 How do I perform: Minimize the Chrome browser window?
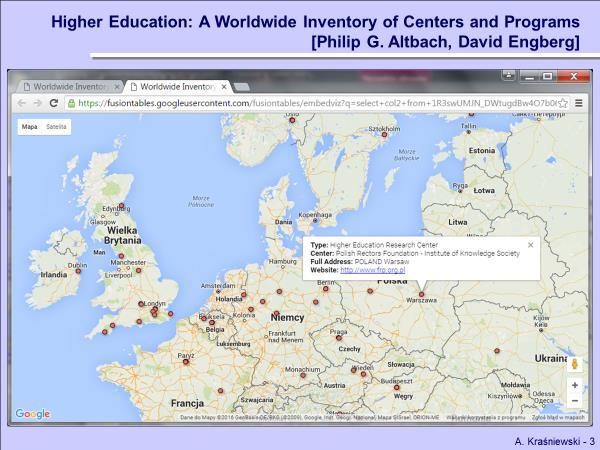(x=530, y=76)
